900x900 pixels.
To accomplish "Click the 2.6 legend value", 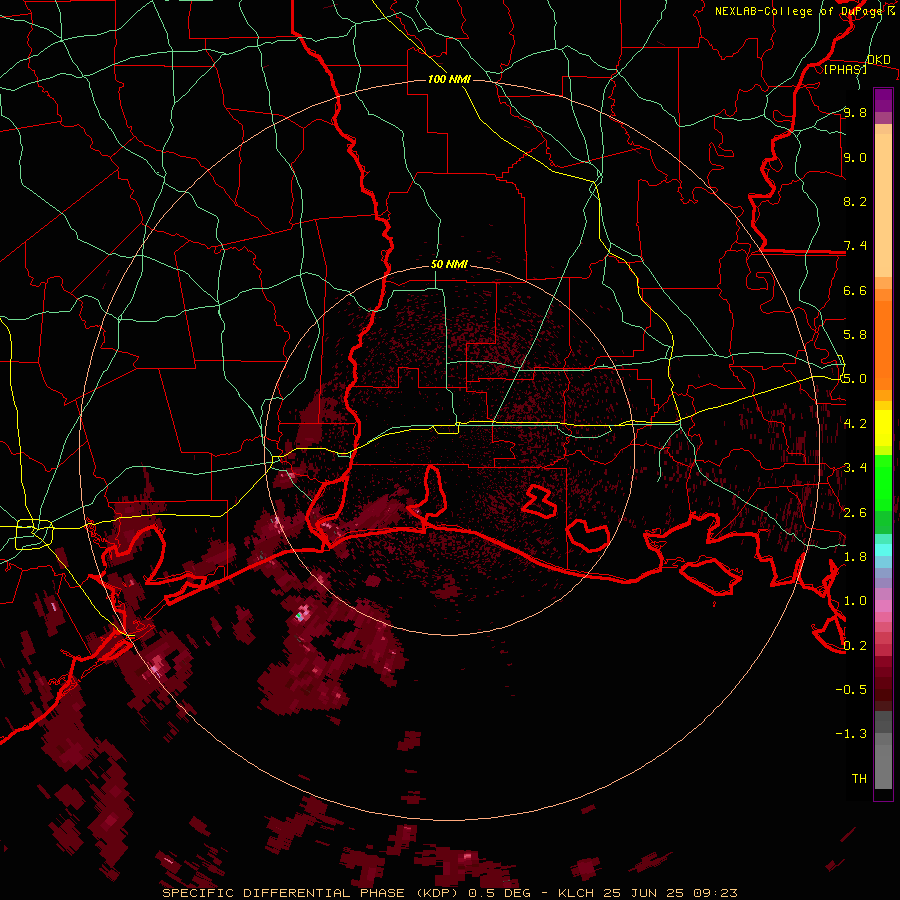I will click(855, 513).
